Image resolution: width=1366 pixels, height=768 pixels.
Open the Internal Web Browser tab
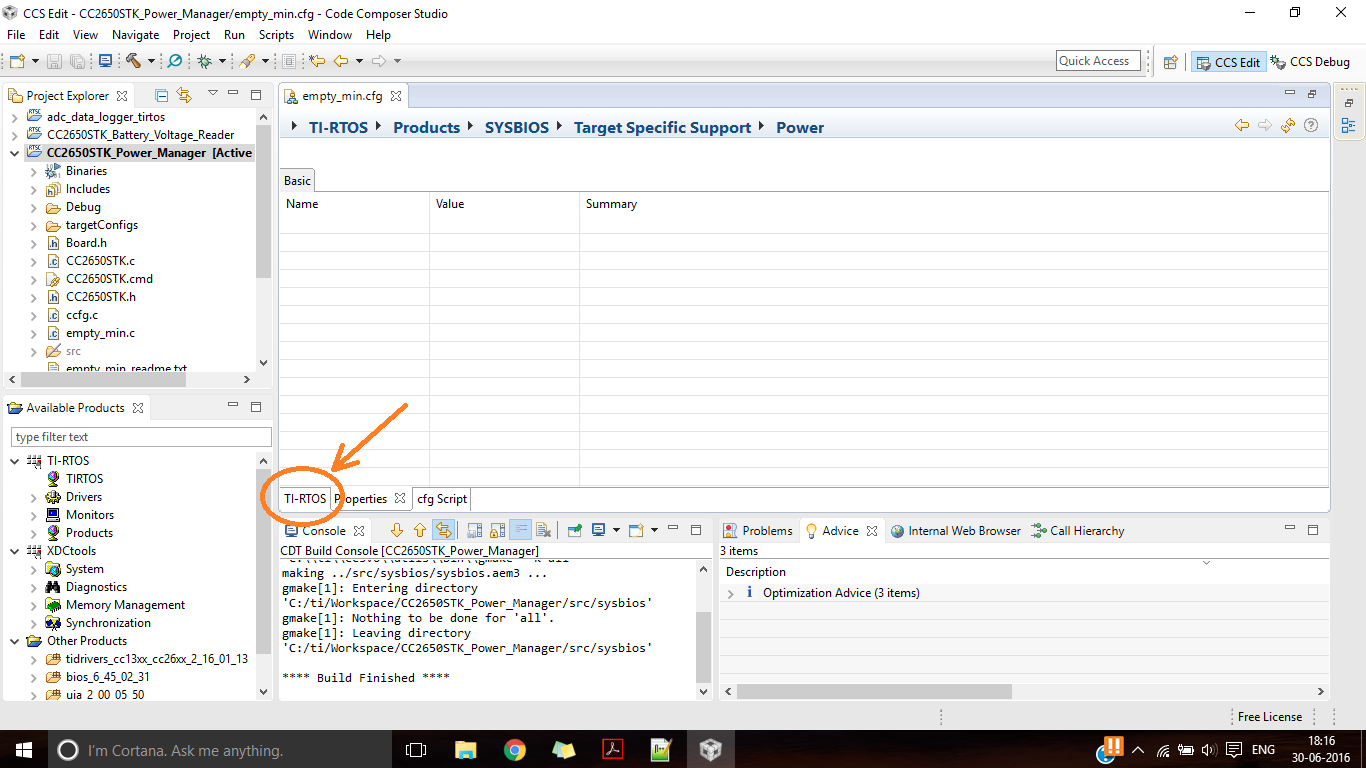tap(956, 531)
